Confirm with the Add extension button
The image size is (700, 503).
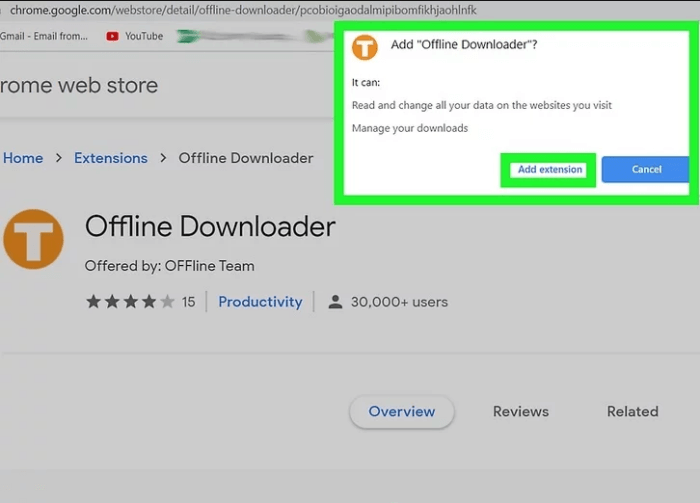(549, 170)
